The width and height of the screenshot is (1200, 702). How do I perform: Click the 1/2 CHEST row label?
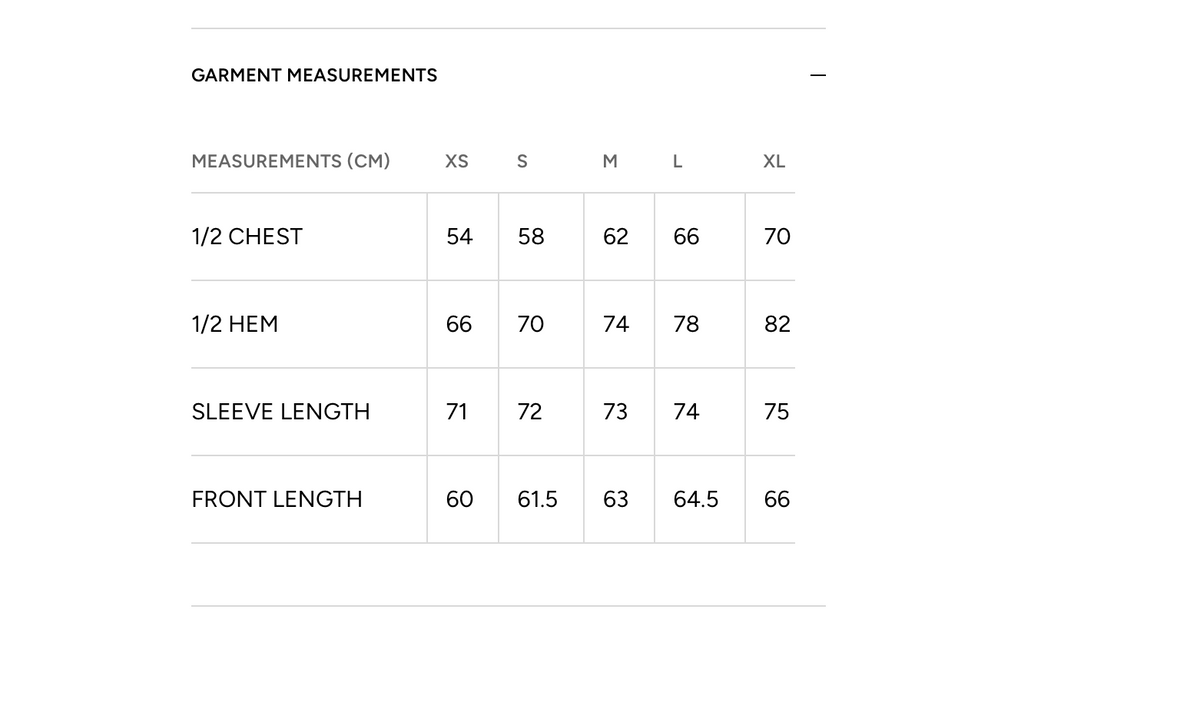[247, 237]
